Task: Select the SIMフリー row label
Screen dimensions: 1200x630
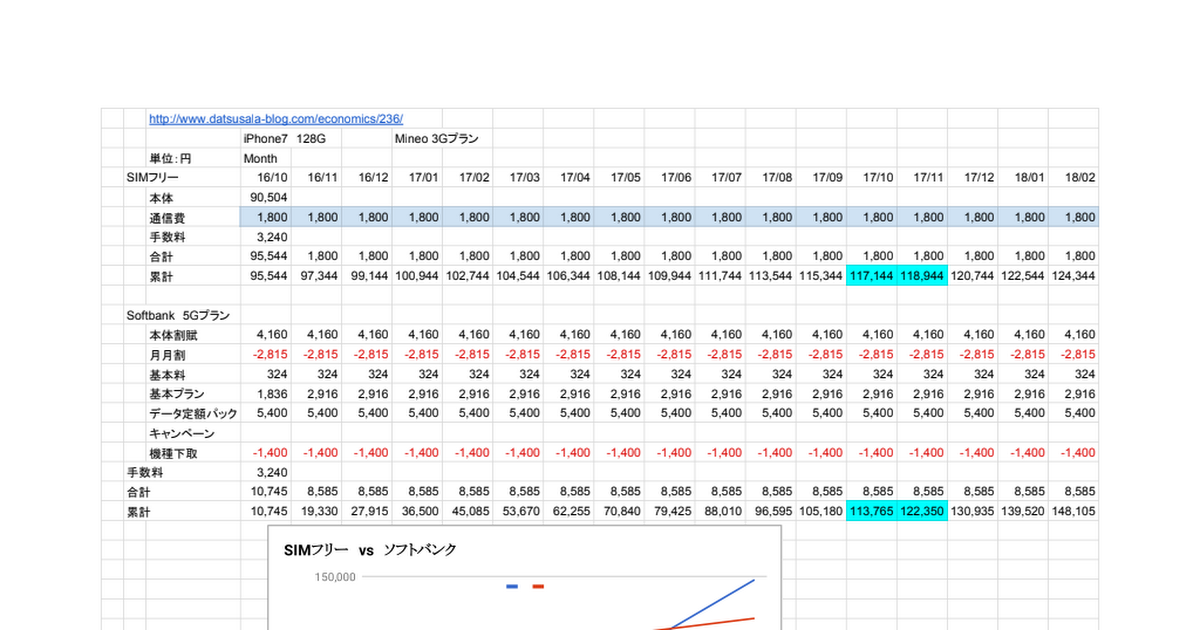Action: pos(152,177)
